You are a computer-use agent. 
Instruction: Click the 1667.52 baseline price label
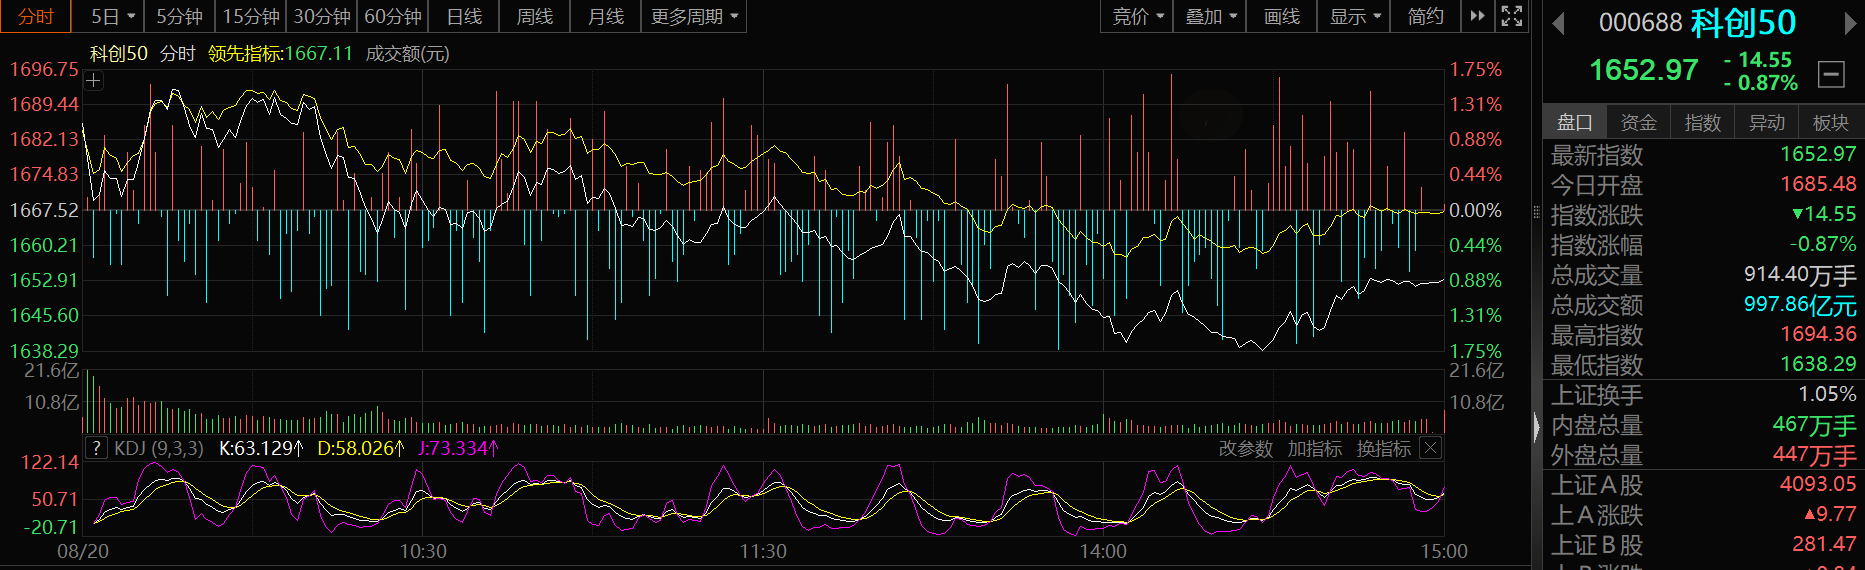(x=43, y=210)
